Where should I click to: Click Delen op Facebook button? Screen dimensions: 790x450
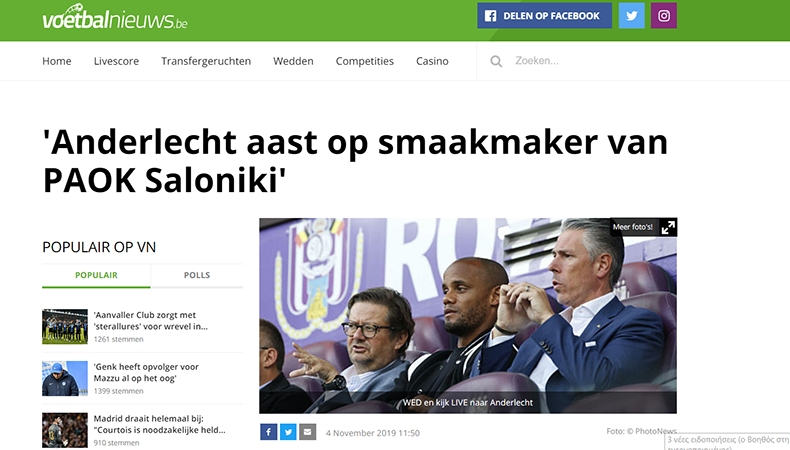point(545,16)
